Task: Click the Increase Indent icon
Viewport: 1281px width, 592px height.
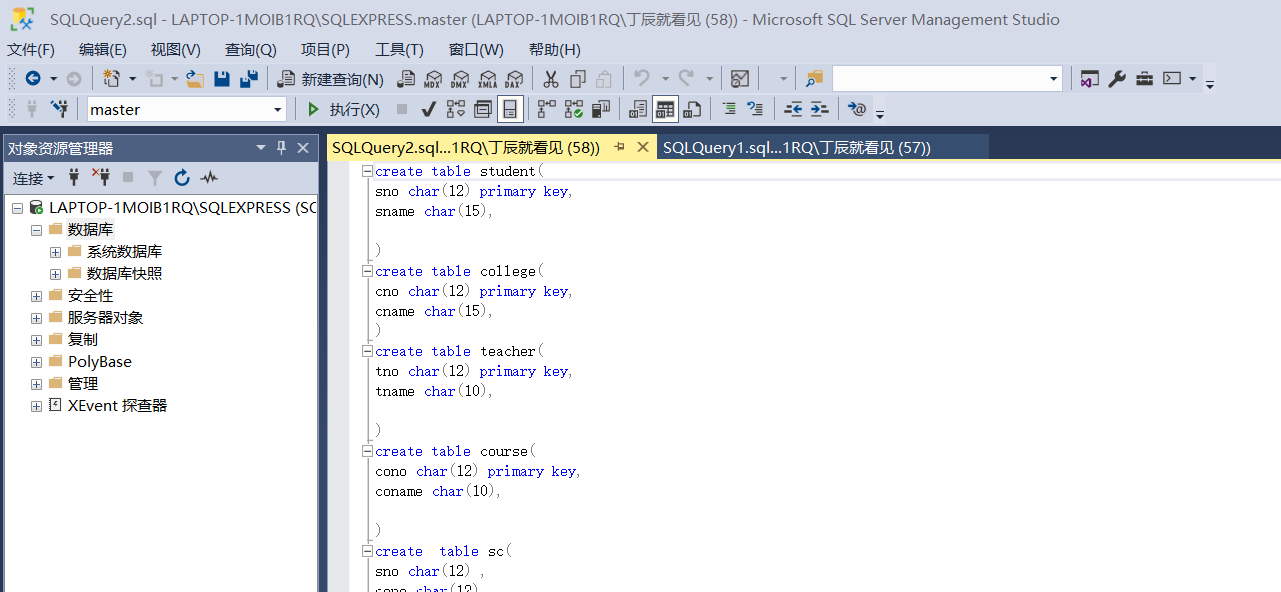Action: pos(819,109)
